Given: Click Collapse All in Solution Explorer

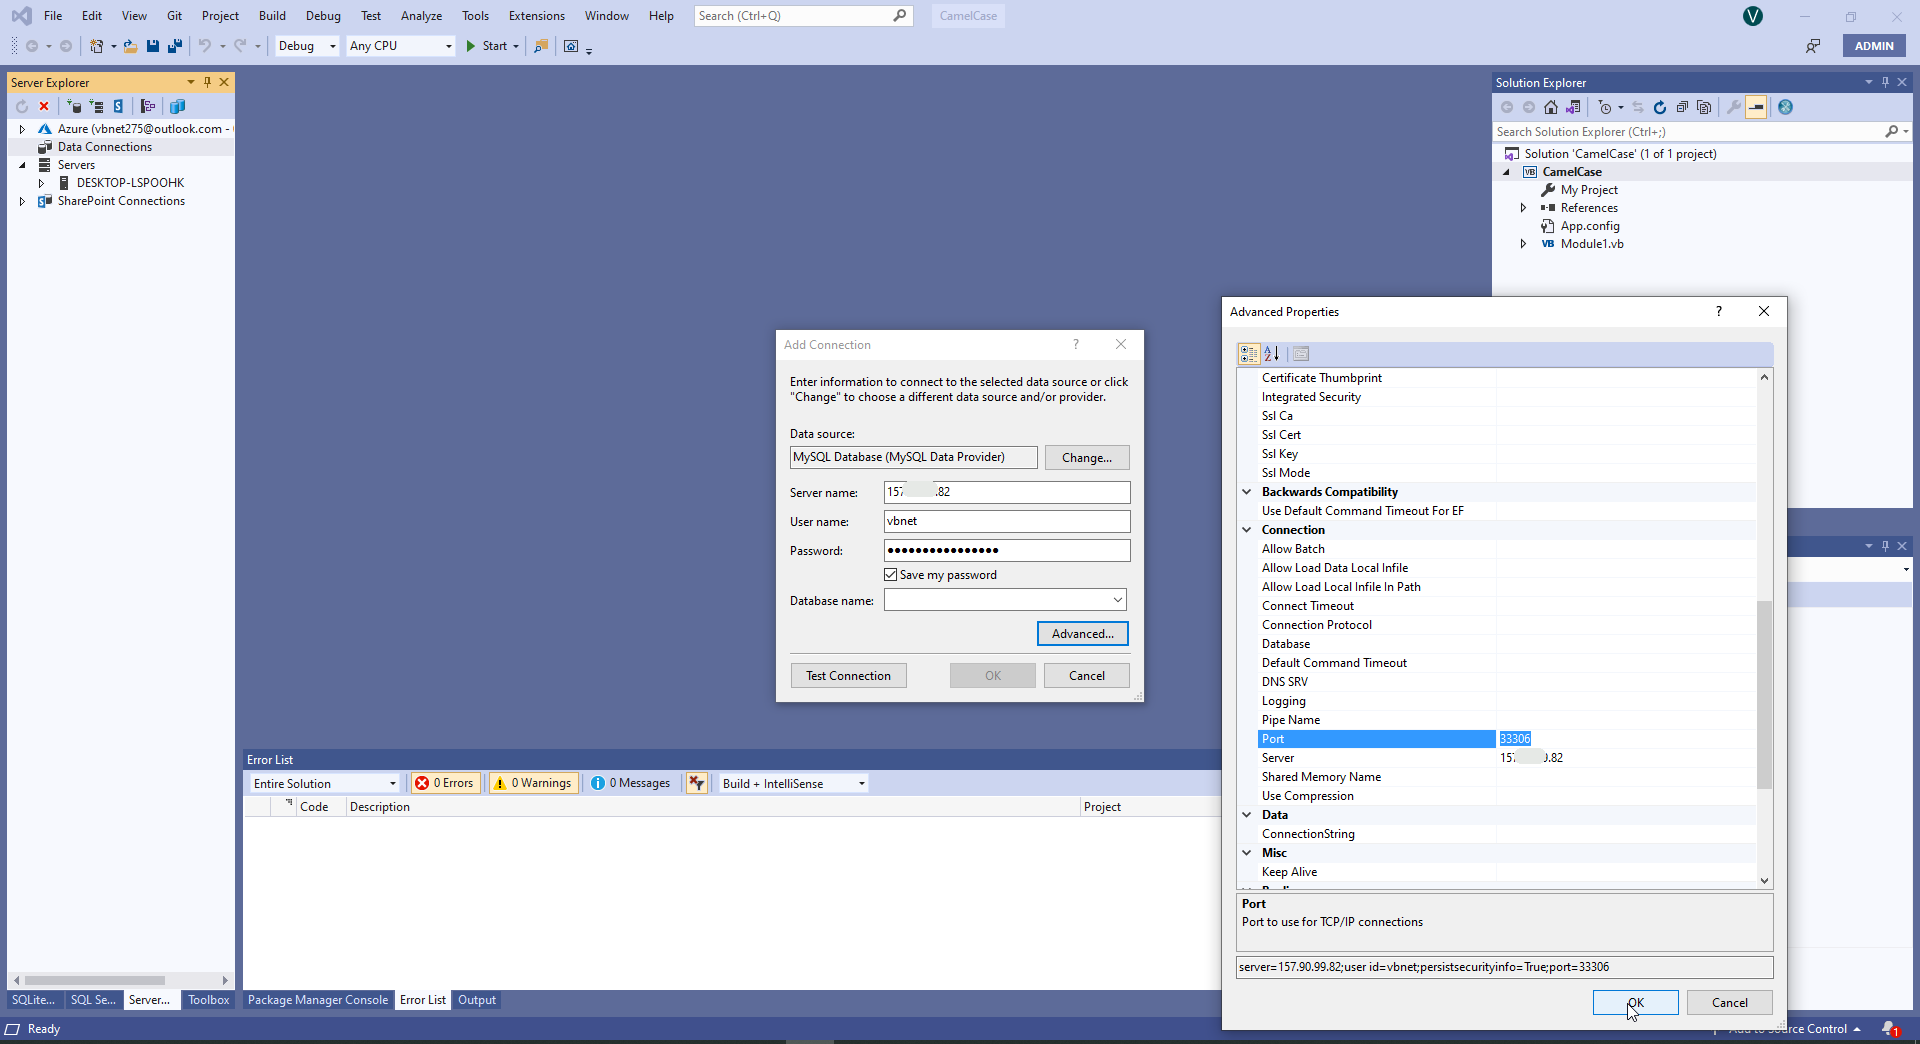Looking at the screenshot, I should (1682, 107).
